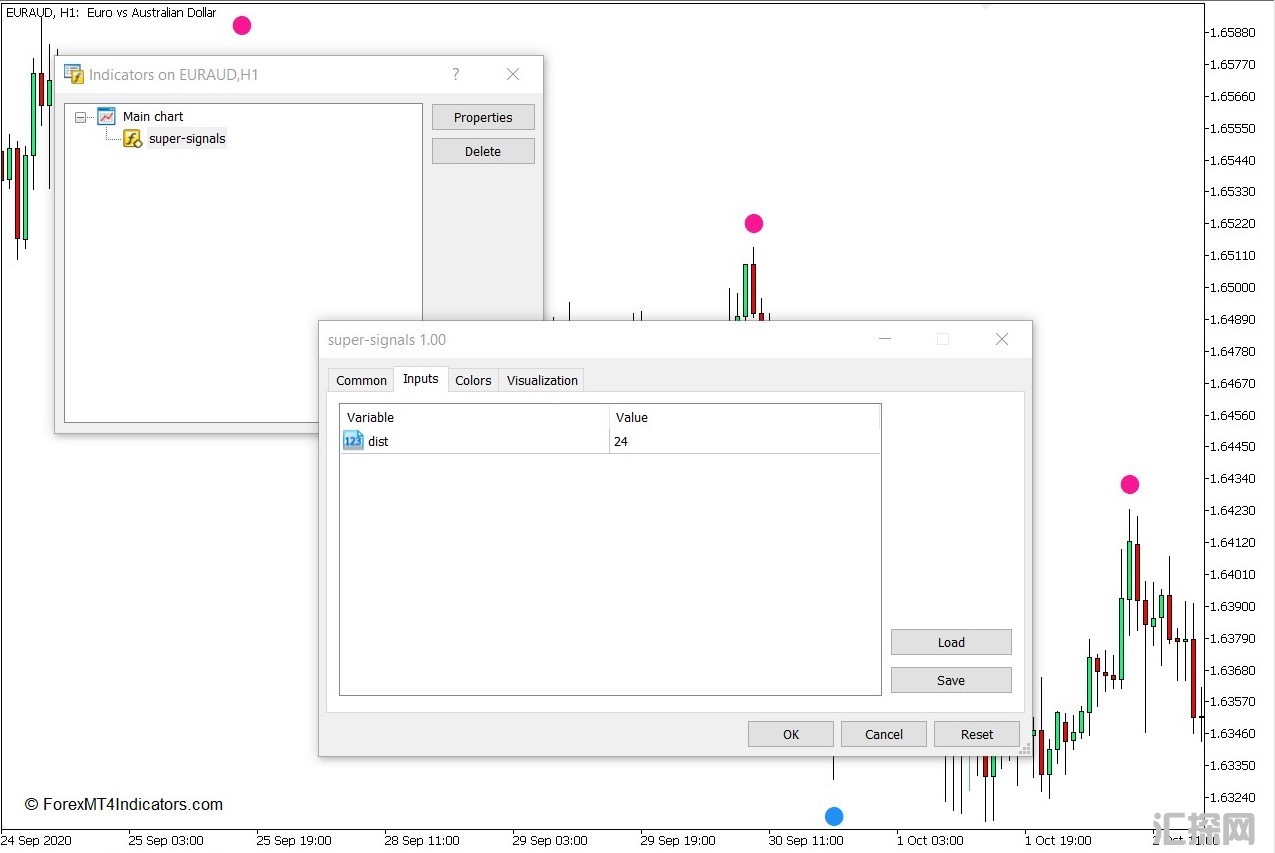
Task: Click the dist variable integer icon
Action: pyautogui.click(x=353, y=441)
